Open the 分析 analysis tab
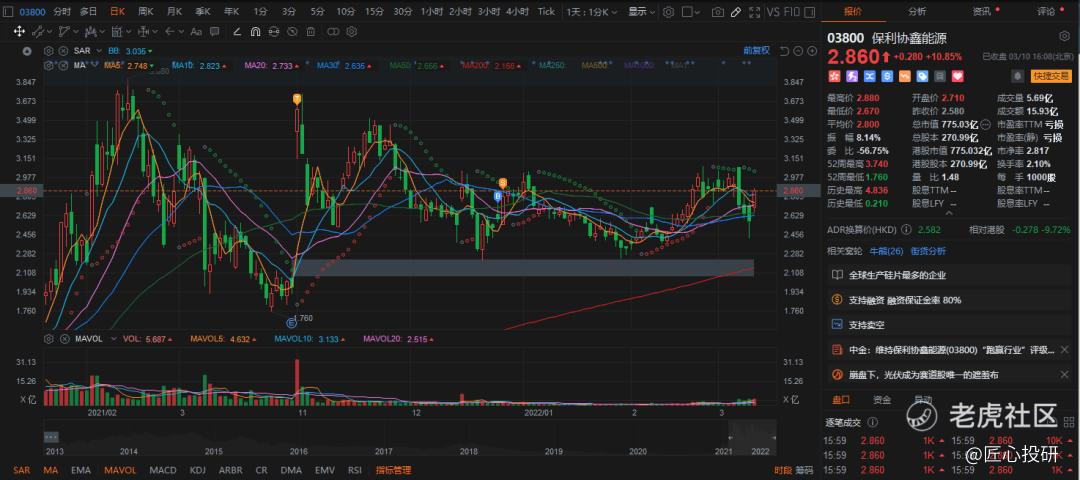Screen dimensions: 1080x480 pos(917,11)
